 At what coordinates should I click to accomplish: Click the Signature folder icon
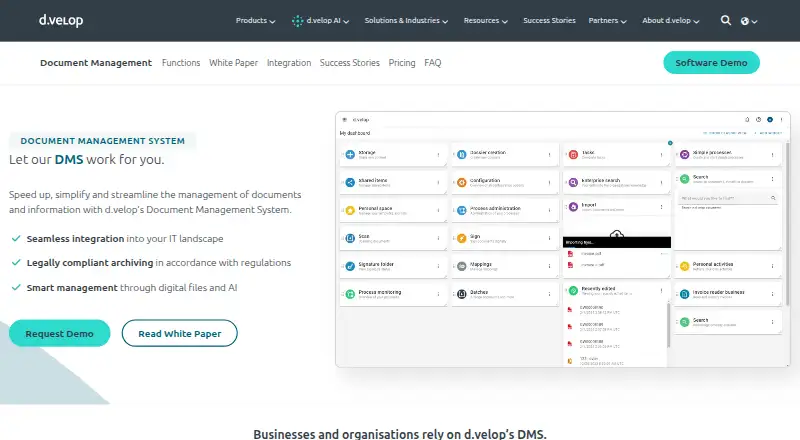tap(350, 266)
